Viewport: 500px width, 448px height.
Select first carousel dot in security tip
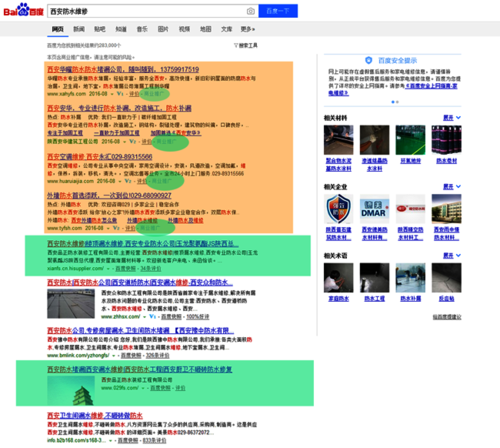(x=393, y=102)
